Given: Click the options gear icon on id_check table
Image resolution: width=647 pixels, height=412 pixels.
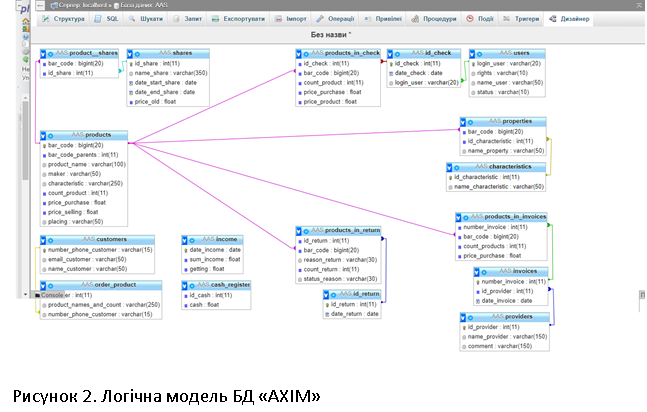Looking at the screenshot, I should click(397, 52).
